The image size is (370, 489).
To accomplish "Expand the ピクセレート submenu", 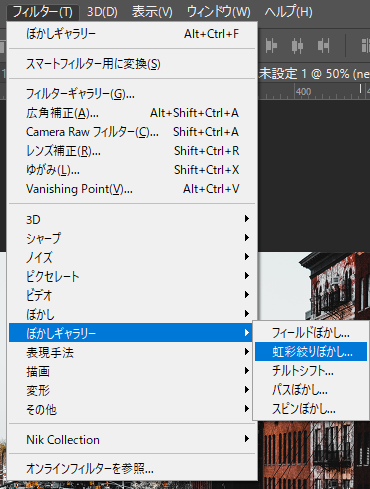I will [x=132, y=276].
